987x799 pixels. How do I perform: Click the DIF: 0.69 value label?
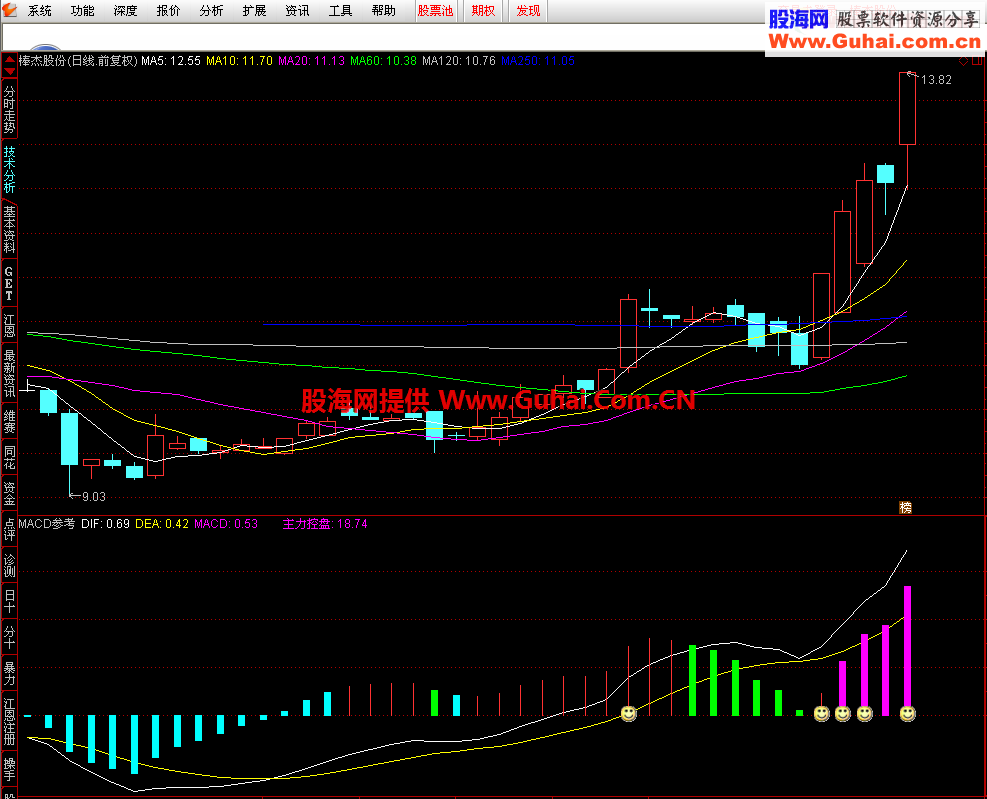[105, 524]
